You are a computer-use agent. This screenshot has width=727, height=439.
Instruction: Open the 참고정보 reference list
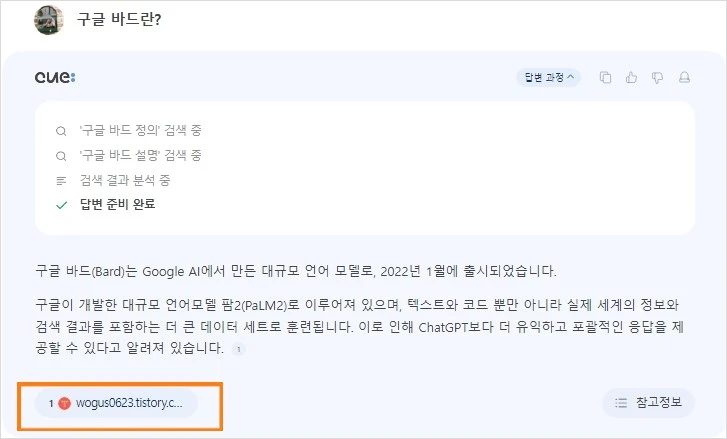pyautogui.click(x=648, y=402)
